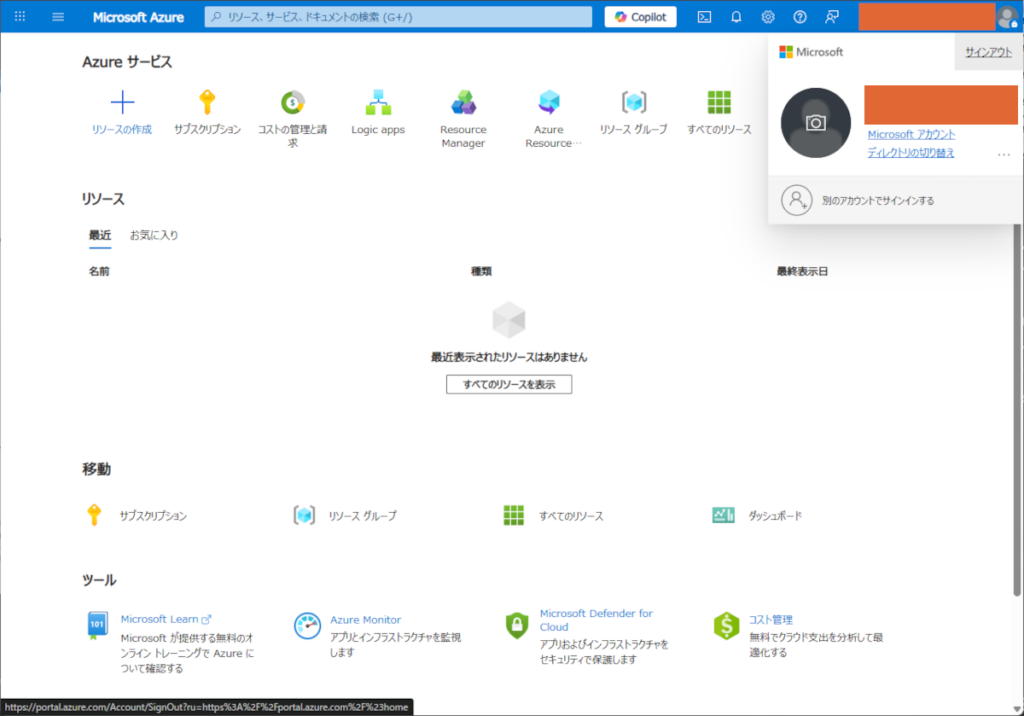Click the 種類 column header
This screenshot has width=1024, height=716.
tap(481, 271)
